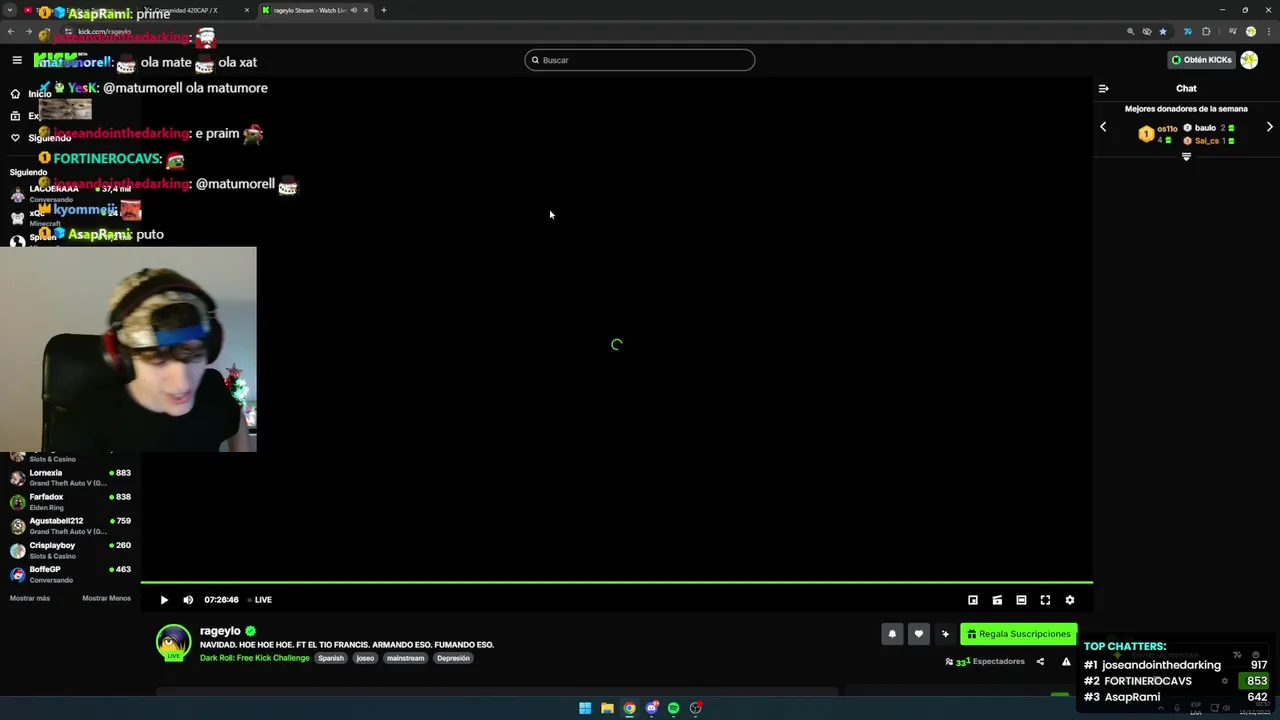Image resolution: width=1280 pixels, height=720 pixels.
Task: Open the last icon in the taskbar
Action: tap(696, 708)
